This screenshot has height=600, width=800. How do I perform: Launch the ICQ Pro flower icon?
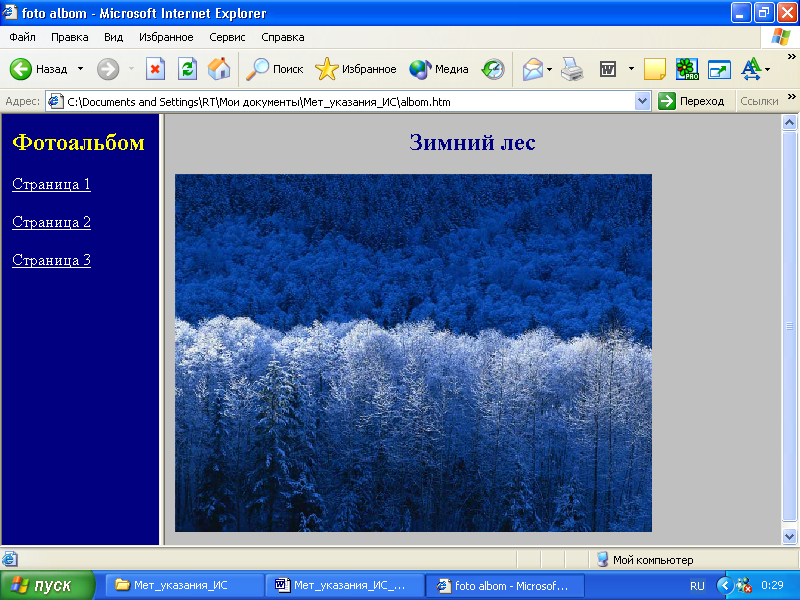[687, 69]
